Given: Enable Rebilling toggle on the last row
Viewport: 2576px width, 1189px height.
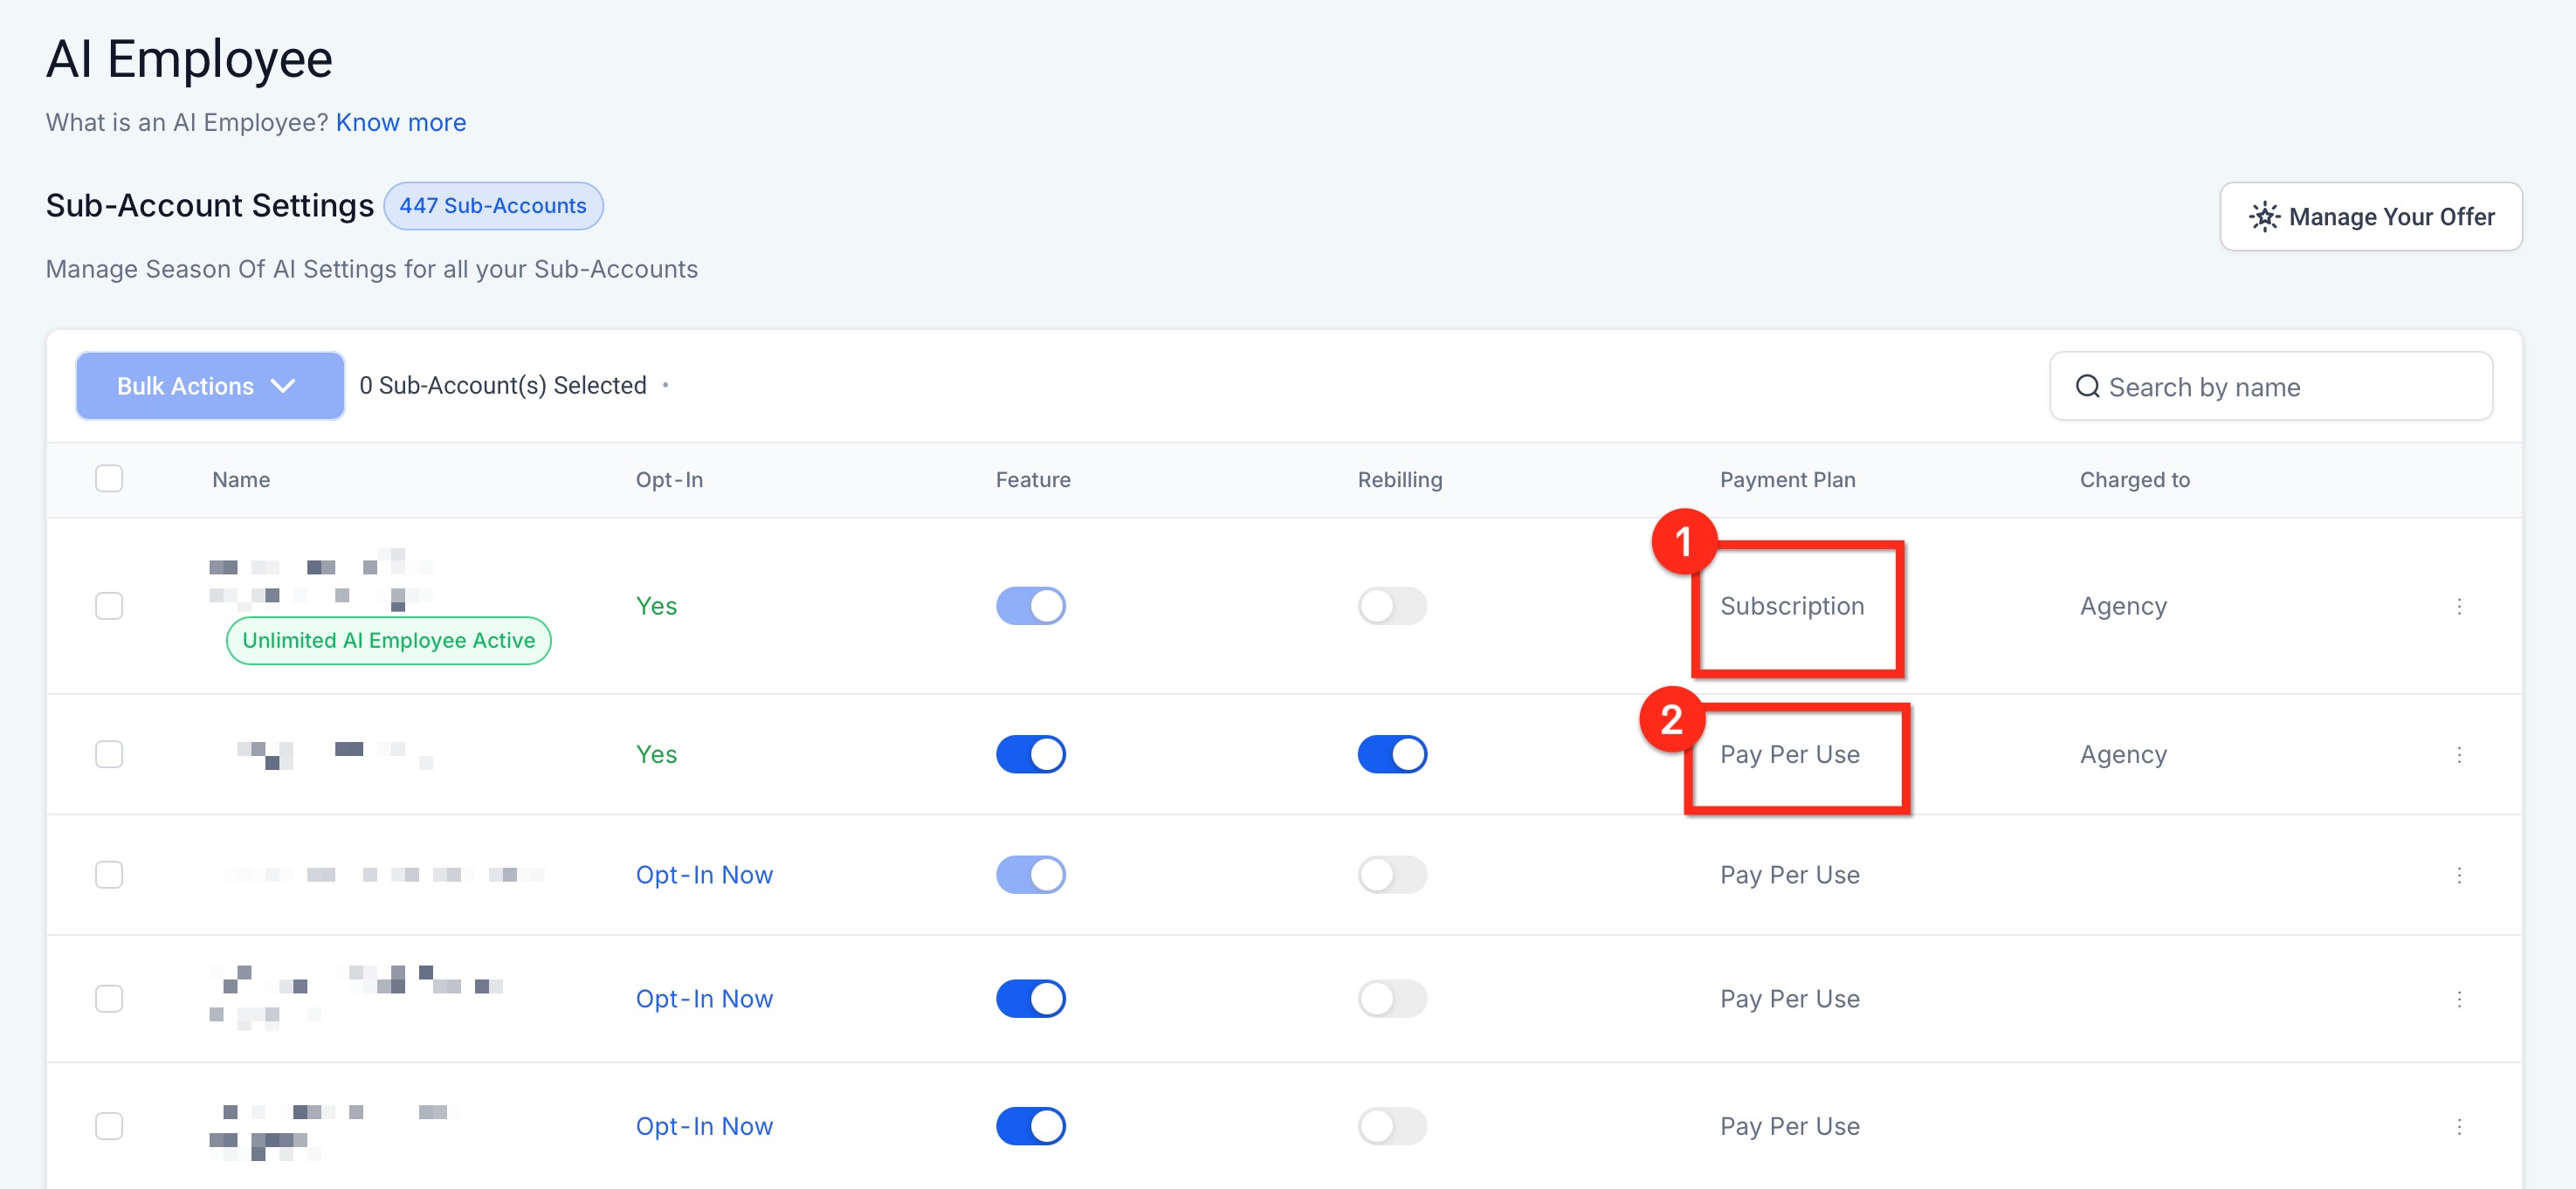Looking at the screenshot, I should [x=1392, y=1127].
